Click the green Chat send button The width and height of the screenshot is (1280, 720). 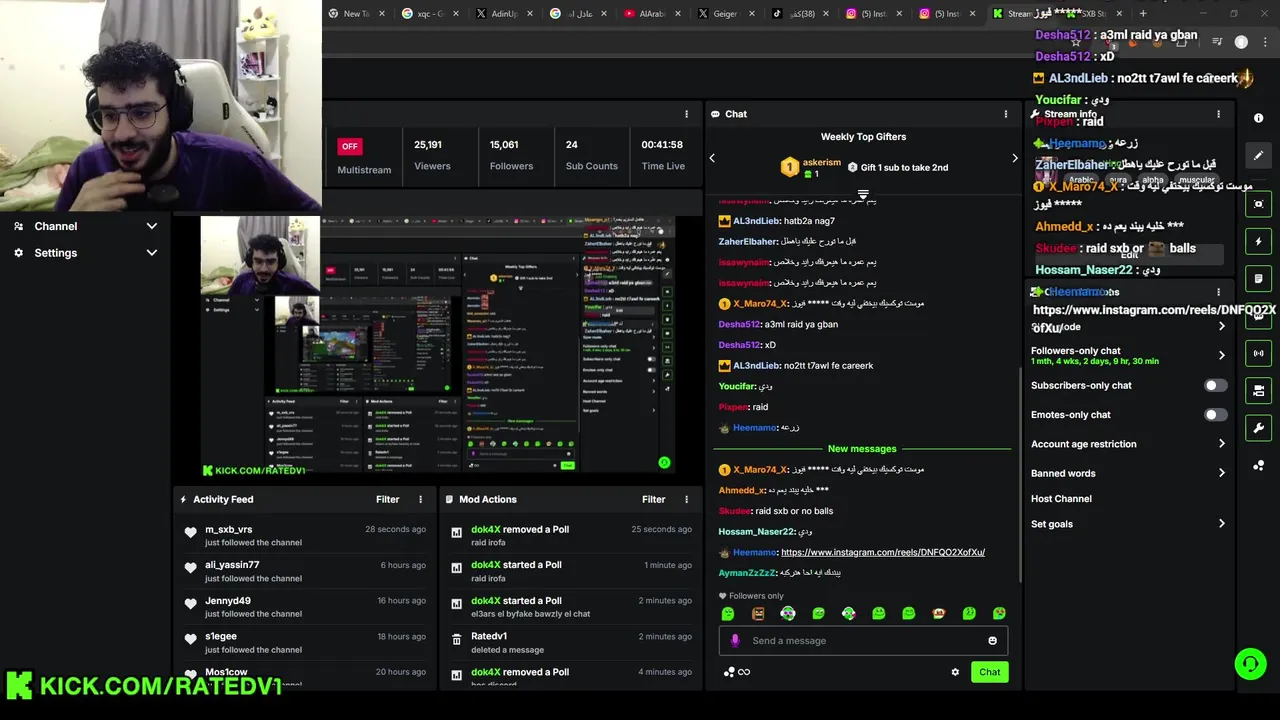989,672
